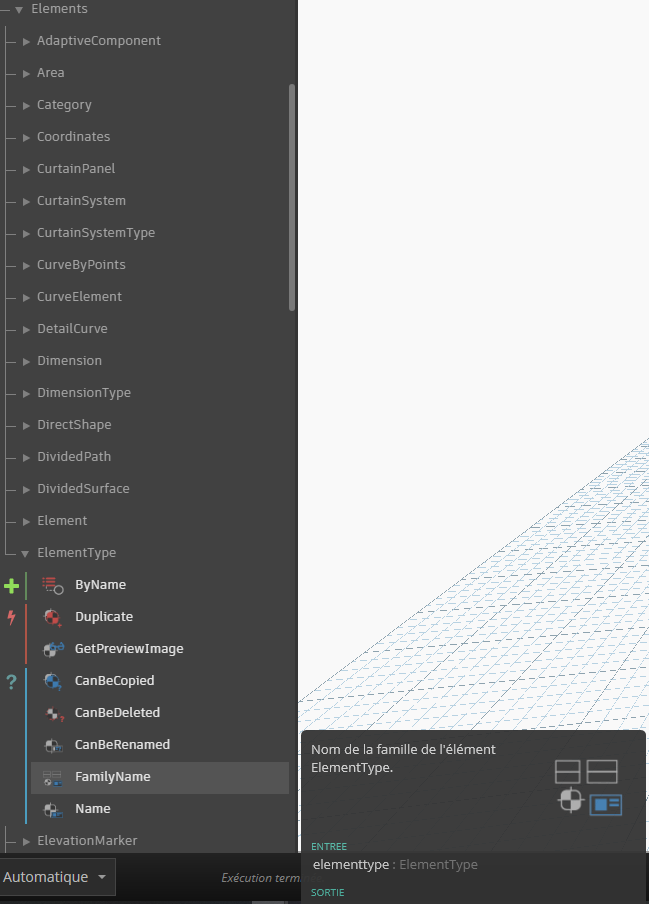Open the DirectShape category

[x=75, y=425]
